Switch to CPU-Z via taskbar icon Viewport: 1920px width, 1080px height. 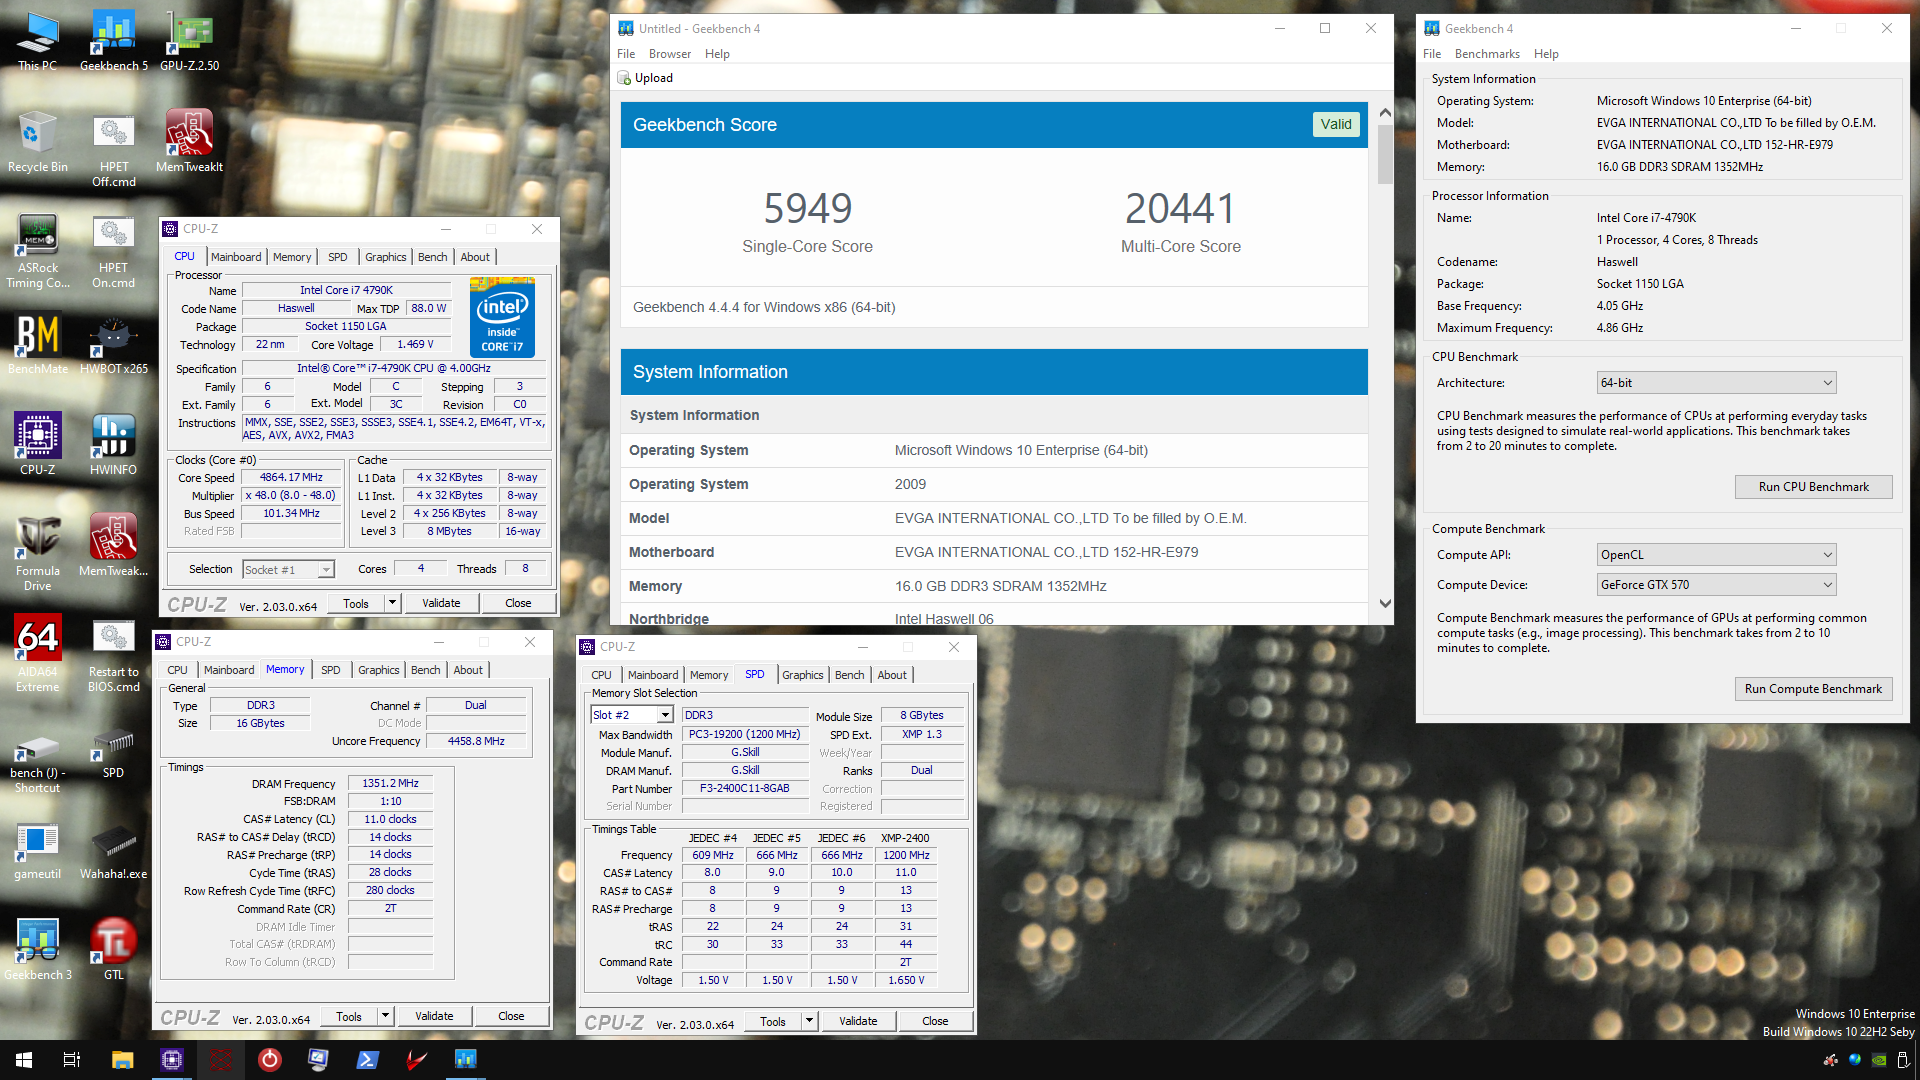click(171, 1059)
